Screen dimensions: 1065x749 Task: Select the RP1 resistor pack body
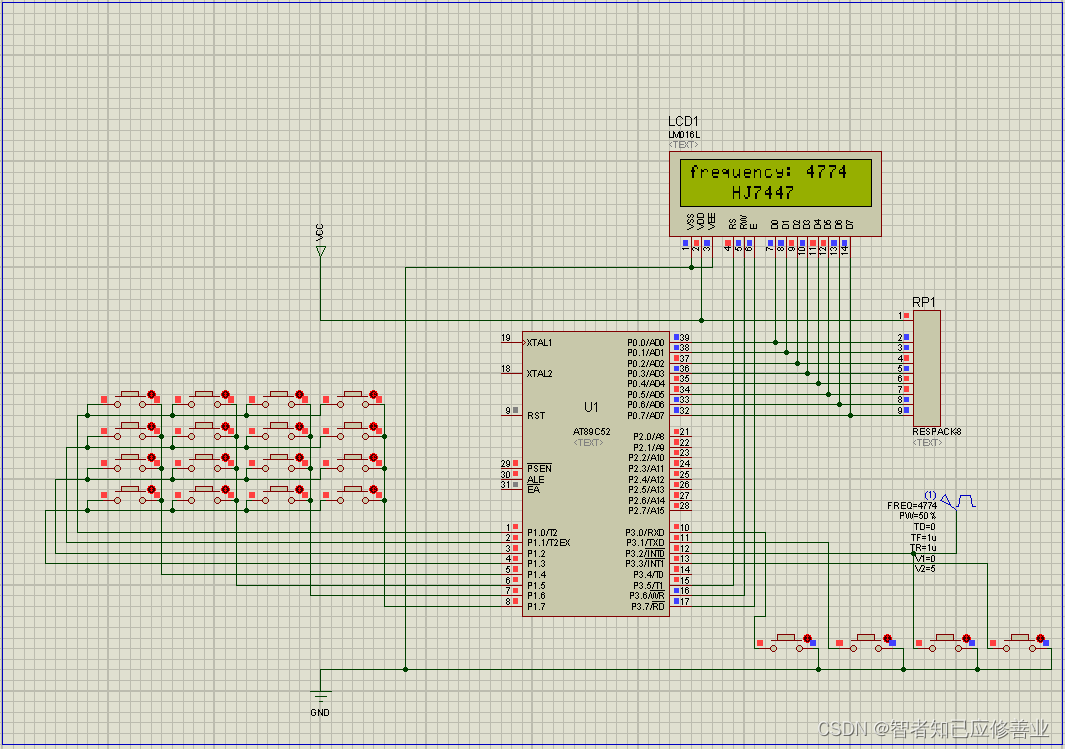click(926, 368)
